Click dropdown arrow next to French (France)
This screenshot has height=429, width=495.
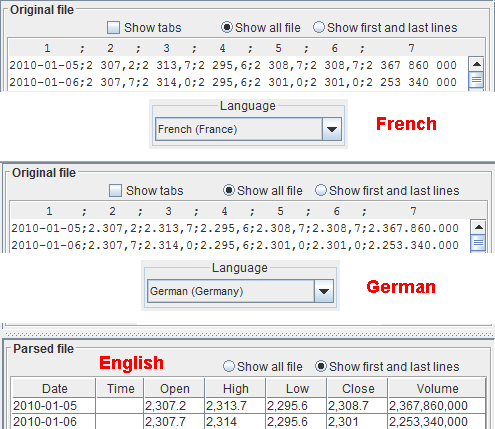[332, 129]
